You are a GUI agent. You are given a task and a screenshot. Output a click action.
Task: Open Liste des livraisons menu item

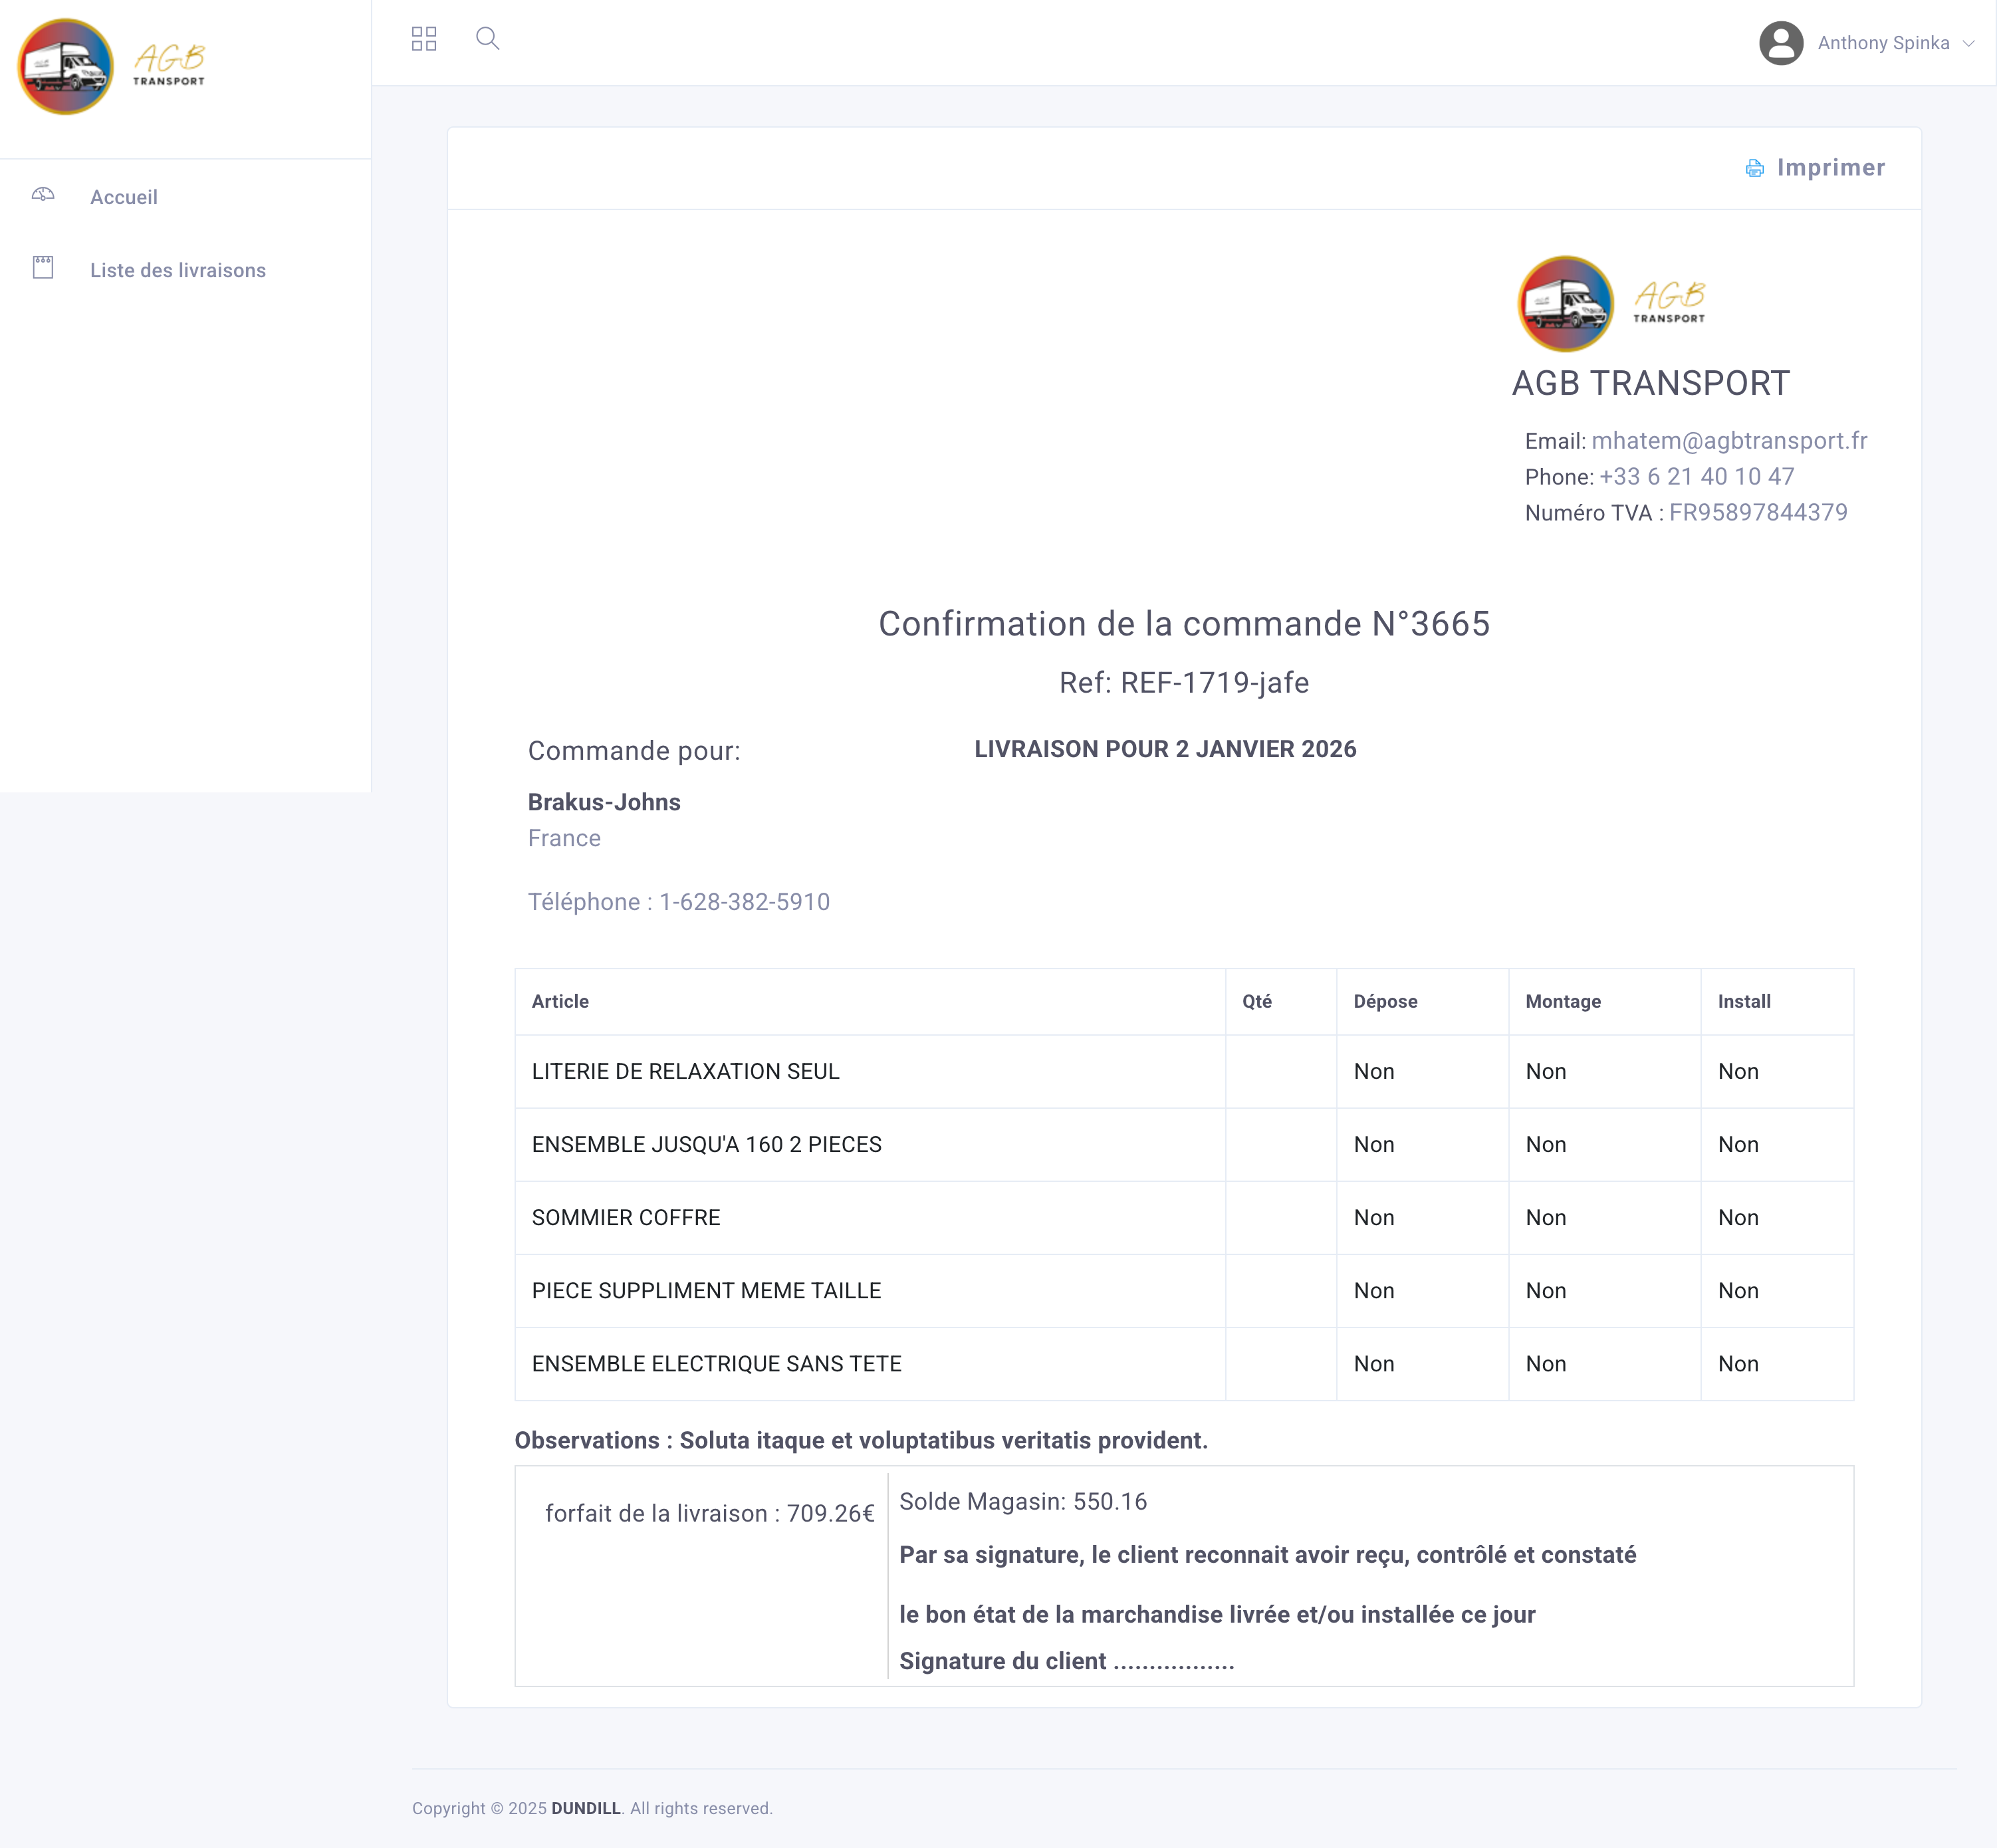178,270
